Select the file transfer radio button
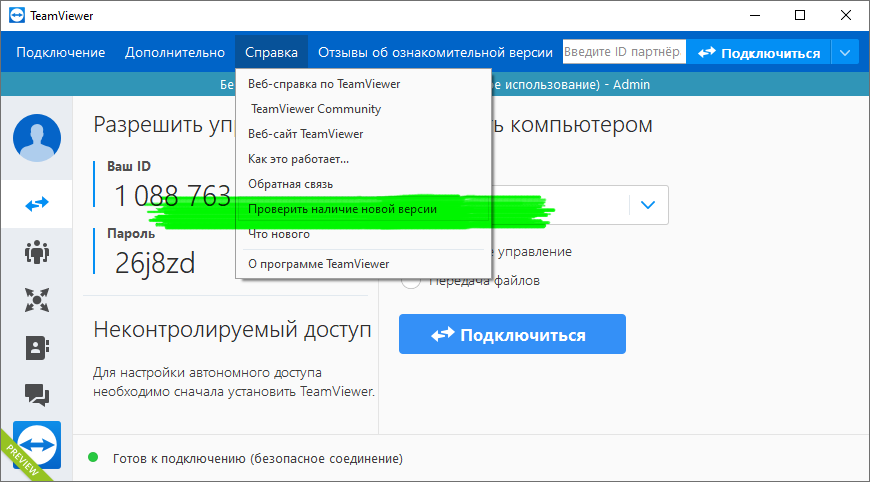 coord(411,281)
